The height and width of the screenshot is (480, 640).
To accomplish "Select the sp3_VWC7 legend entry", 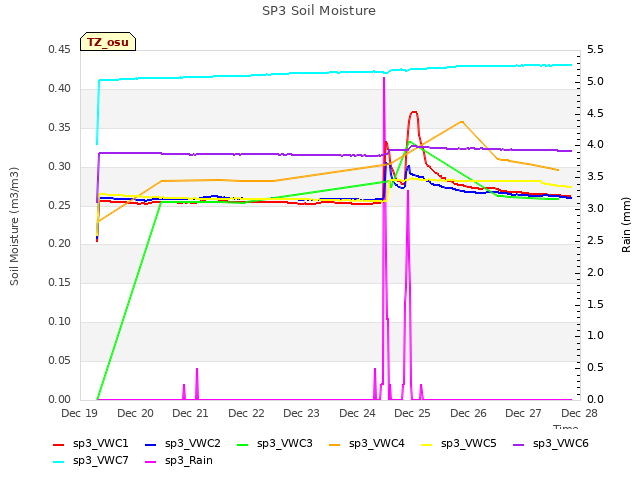I will tap(91, 461).
